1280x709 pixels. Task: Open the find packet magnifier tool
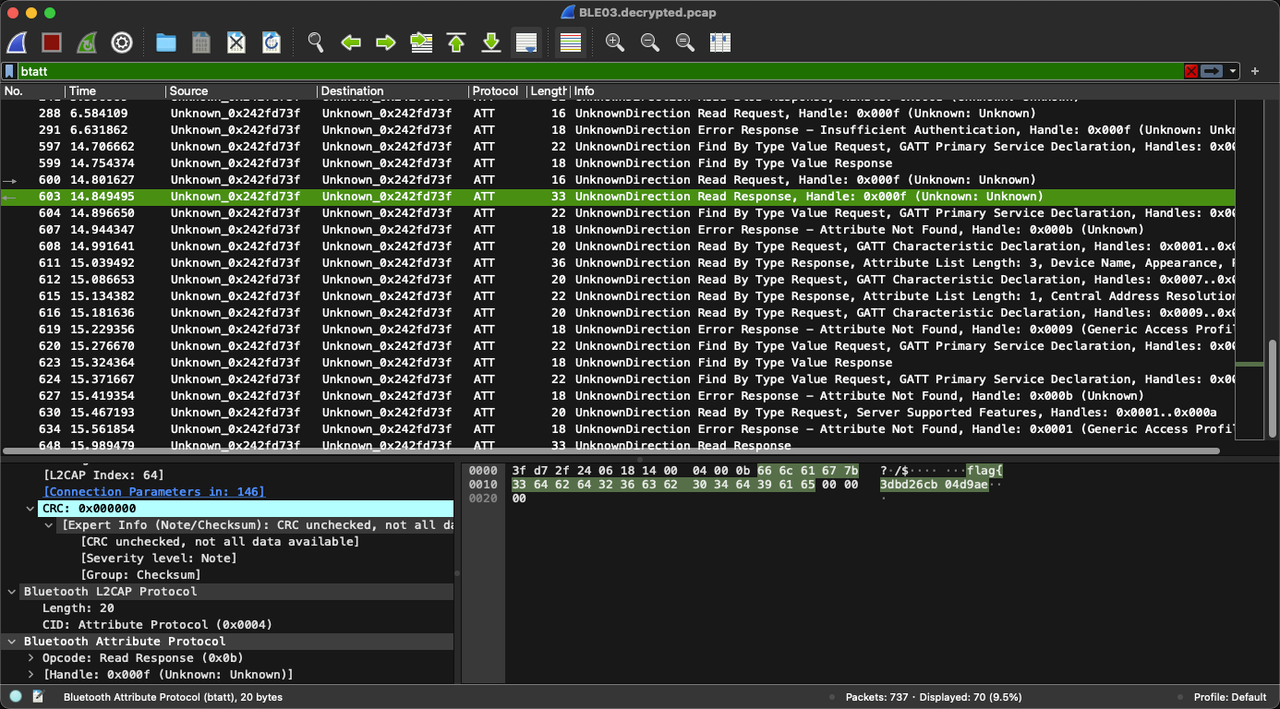tap(316, 42)
